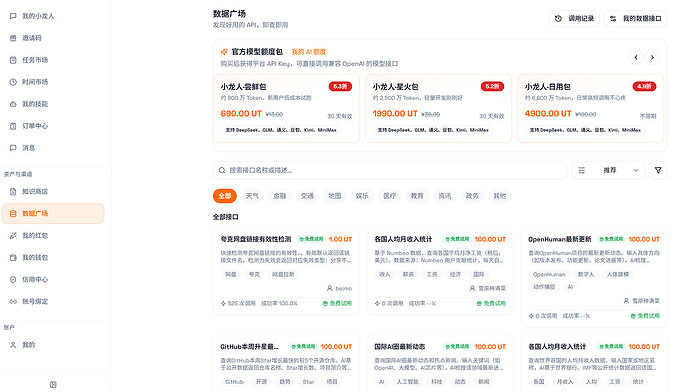Select 小龙人·星火包 package card
The image size is (690, 392).
coord(438,108)
